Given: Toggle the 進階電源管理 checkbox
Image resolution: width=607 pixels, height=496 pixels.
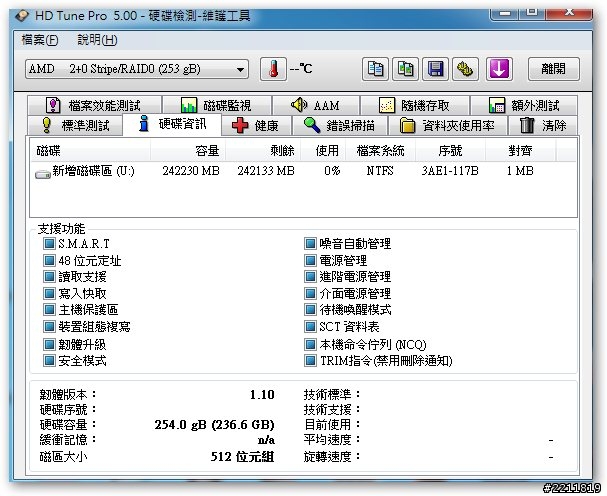Looking at the screenshot, I should 310,276.
